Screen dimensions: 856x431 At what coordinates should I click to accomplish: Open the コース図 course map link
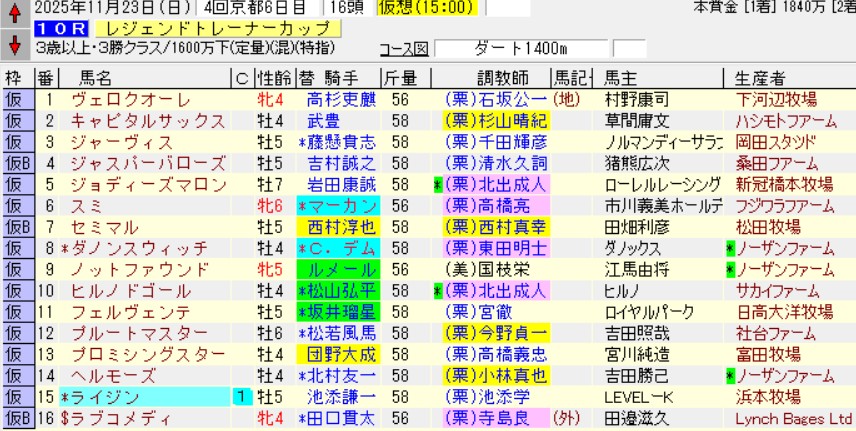(x=404, y=48)
